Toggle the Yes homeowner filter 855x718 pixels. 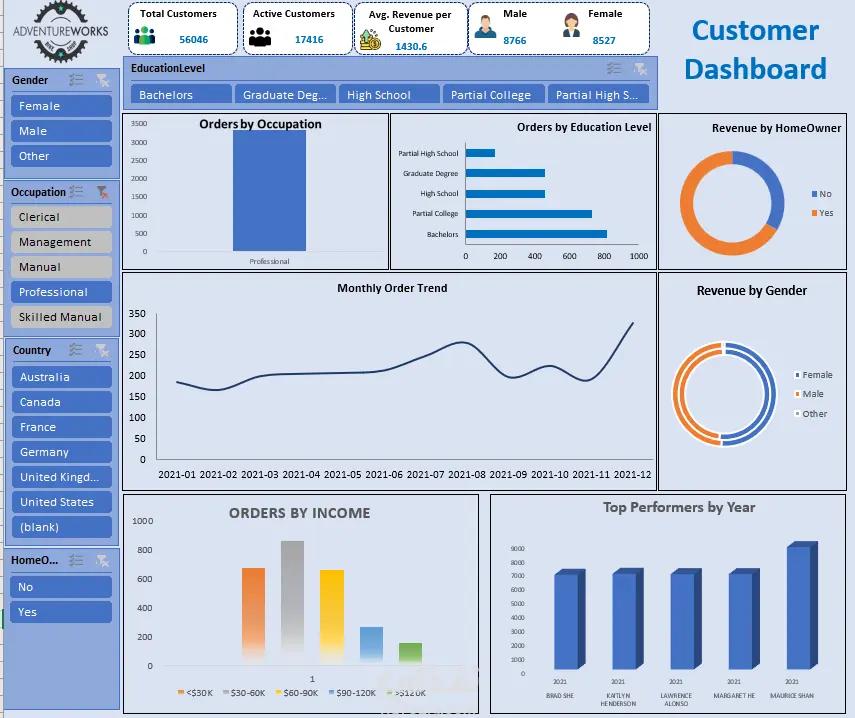[61, 612]
